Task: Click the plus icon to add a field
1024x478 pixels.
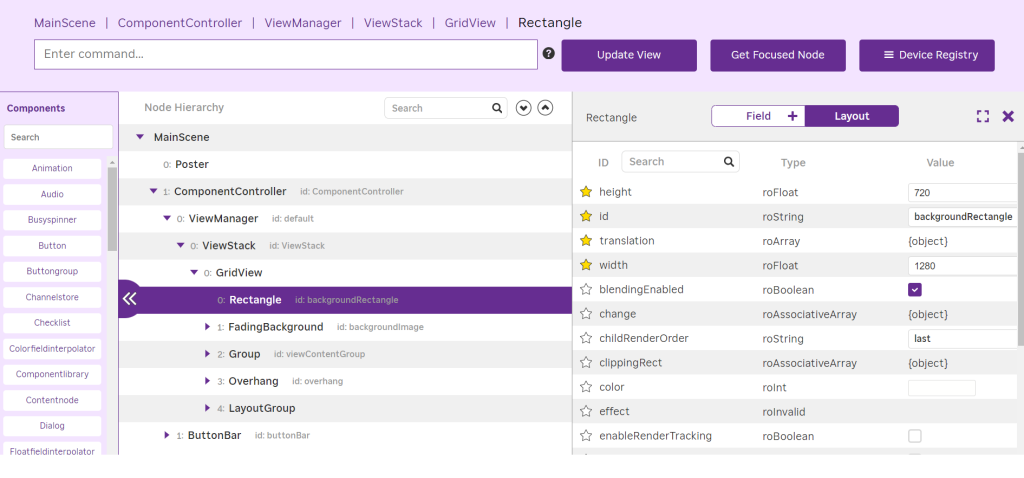Action: coord(793,116)
